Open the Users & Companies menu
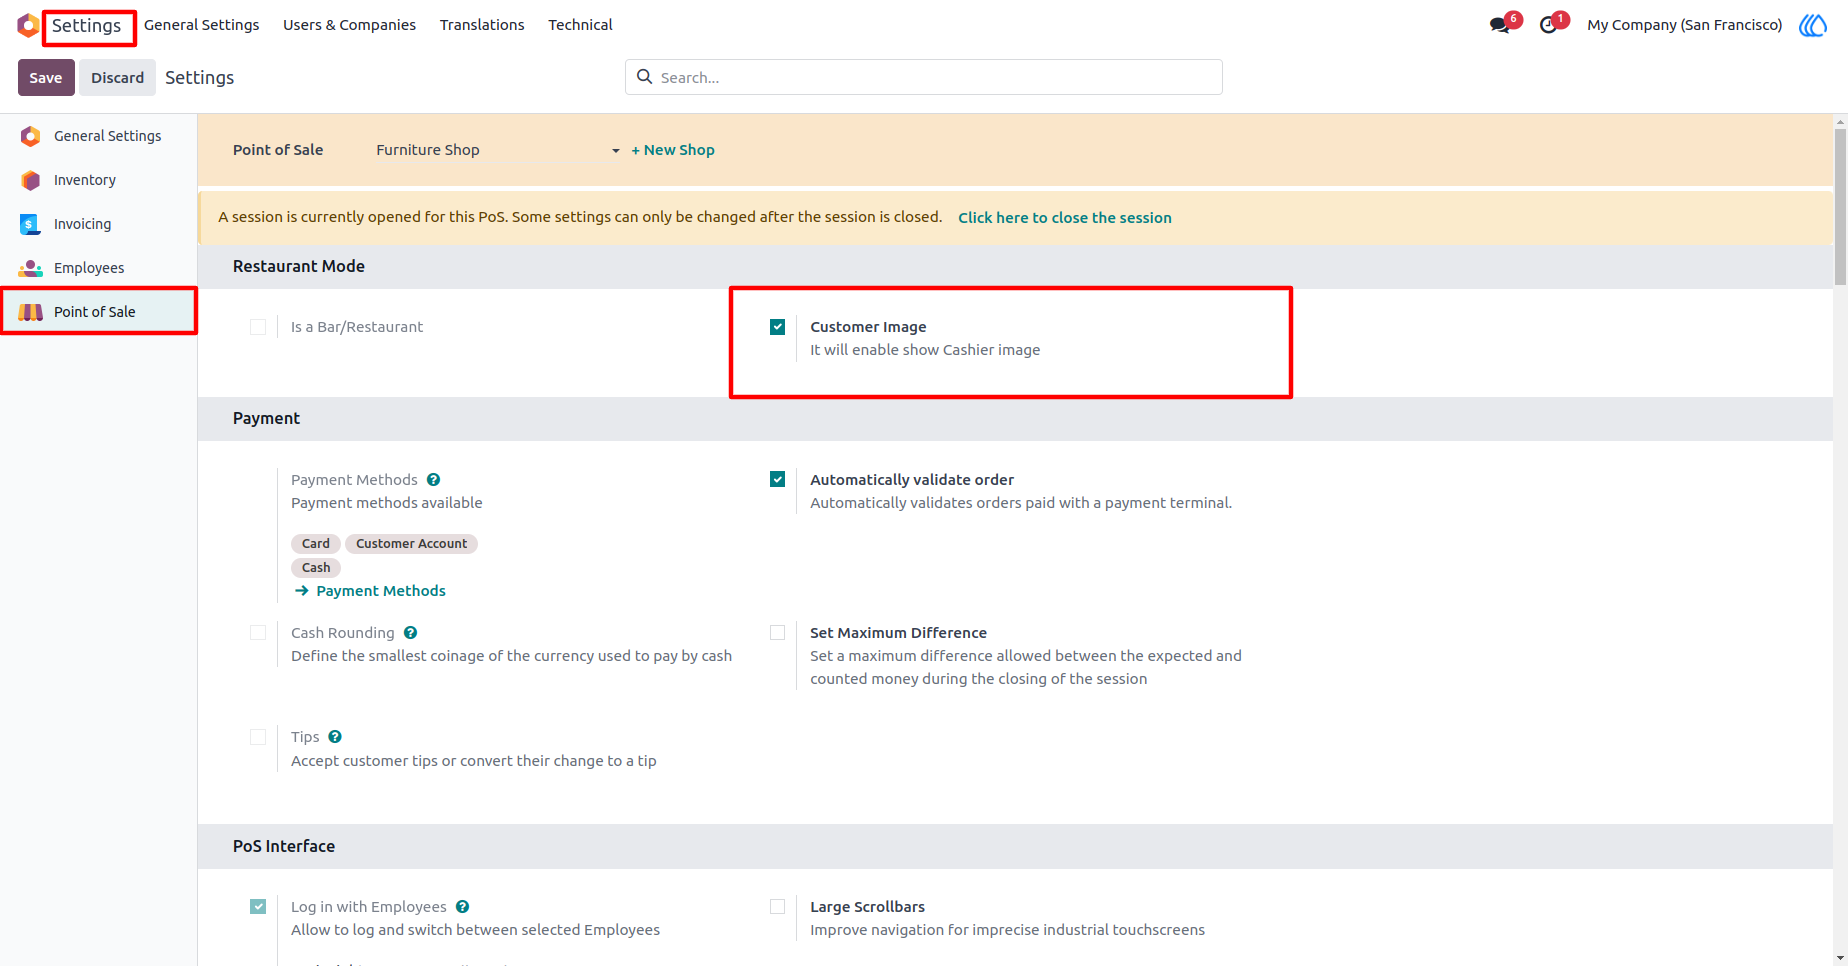The image size is (1848, 966). pyautogui.click(x=349, y=25)
